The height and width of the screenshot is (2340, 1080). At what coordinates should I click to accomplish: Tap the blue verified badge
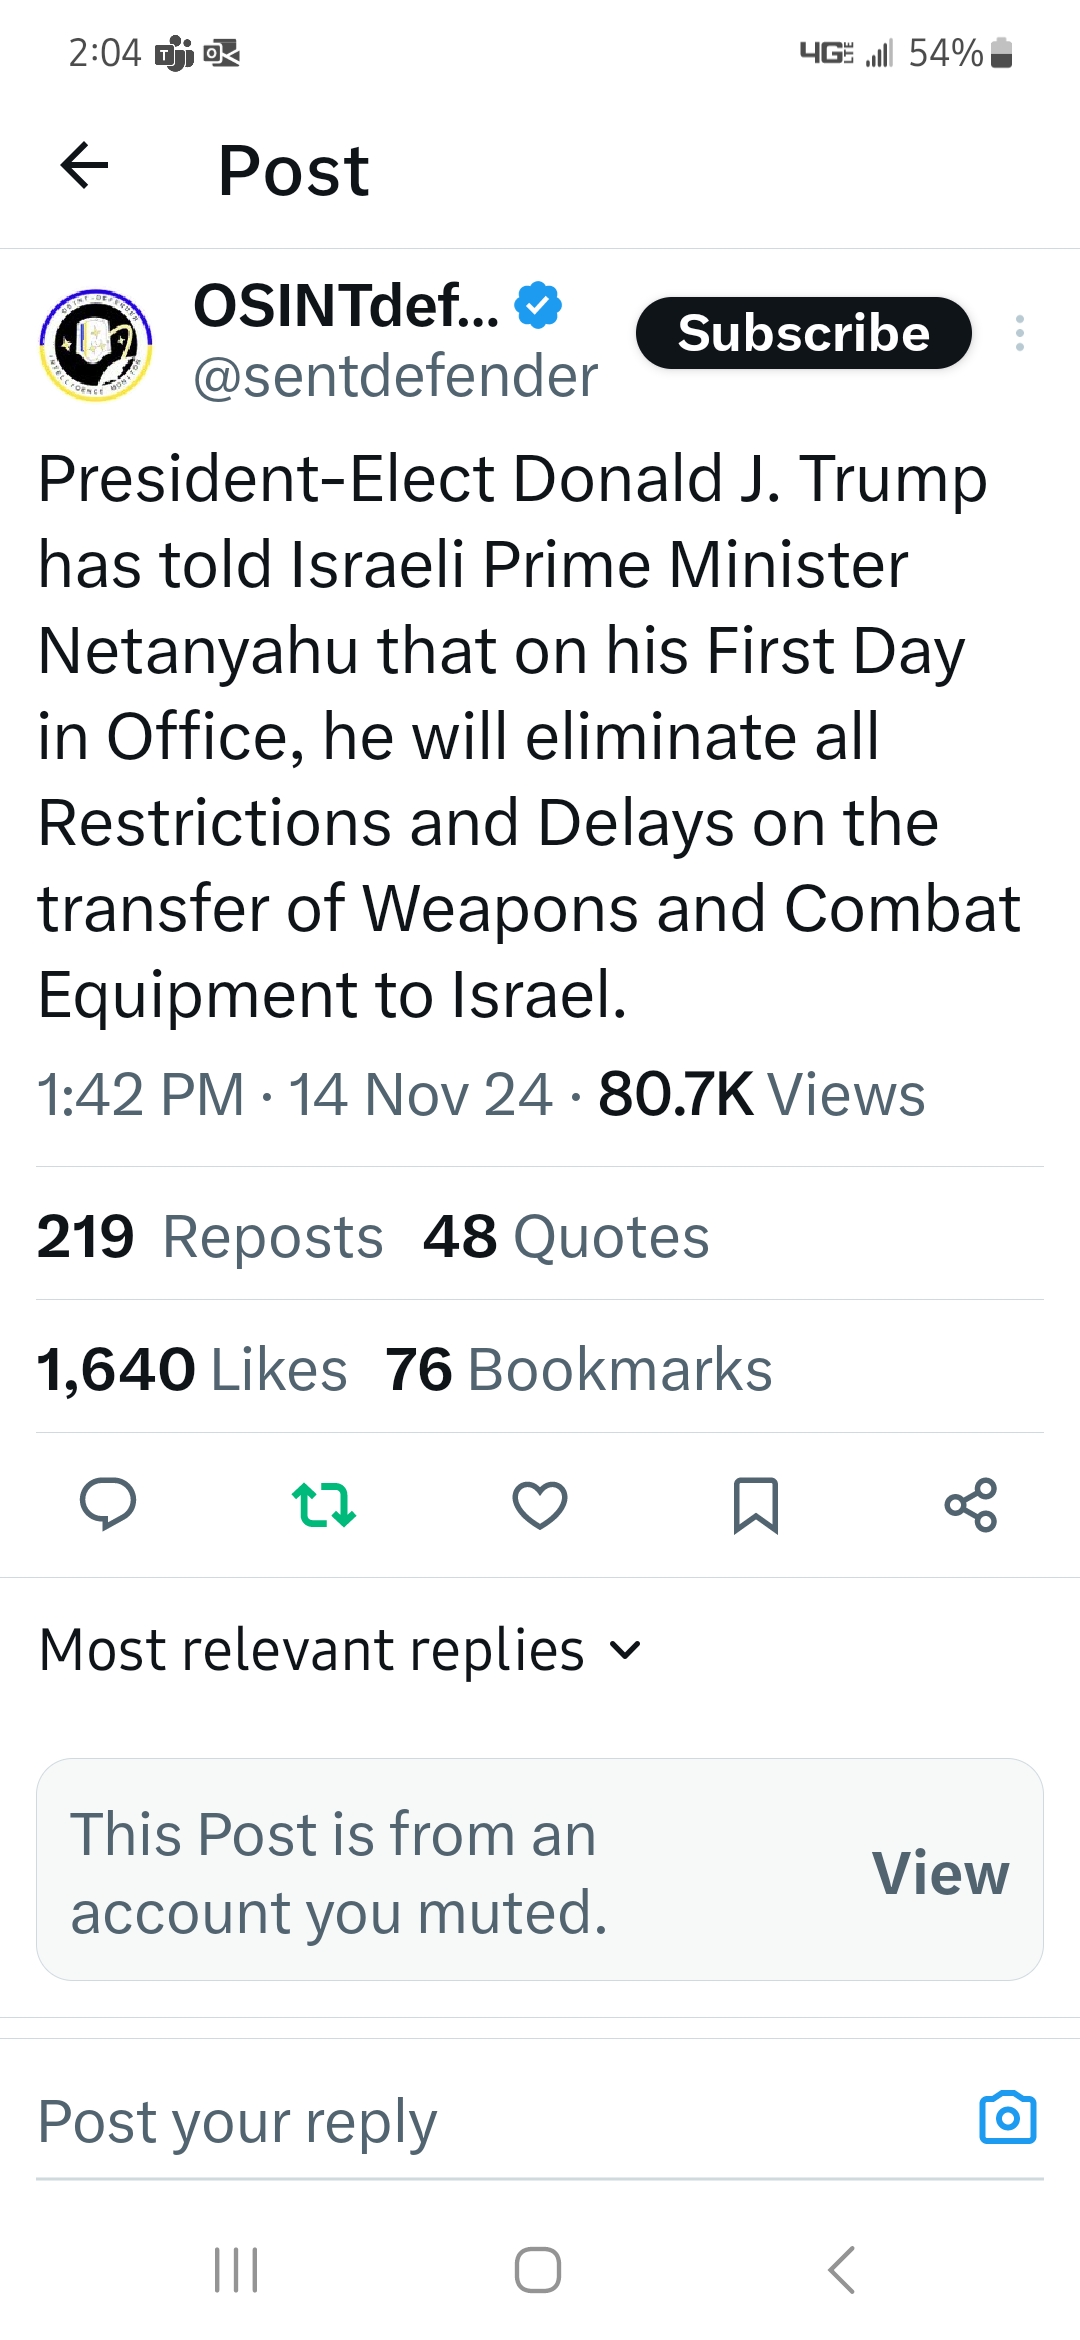538,305
